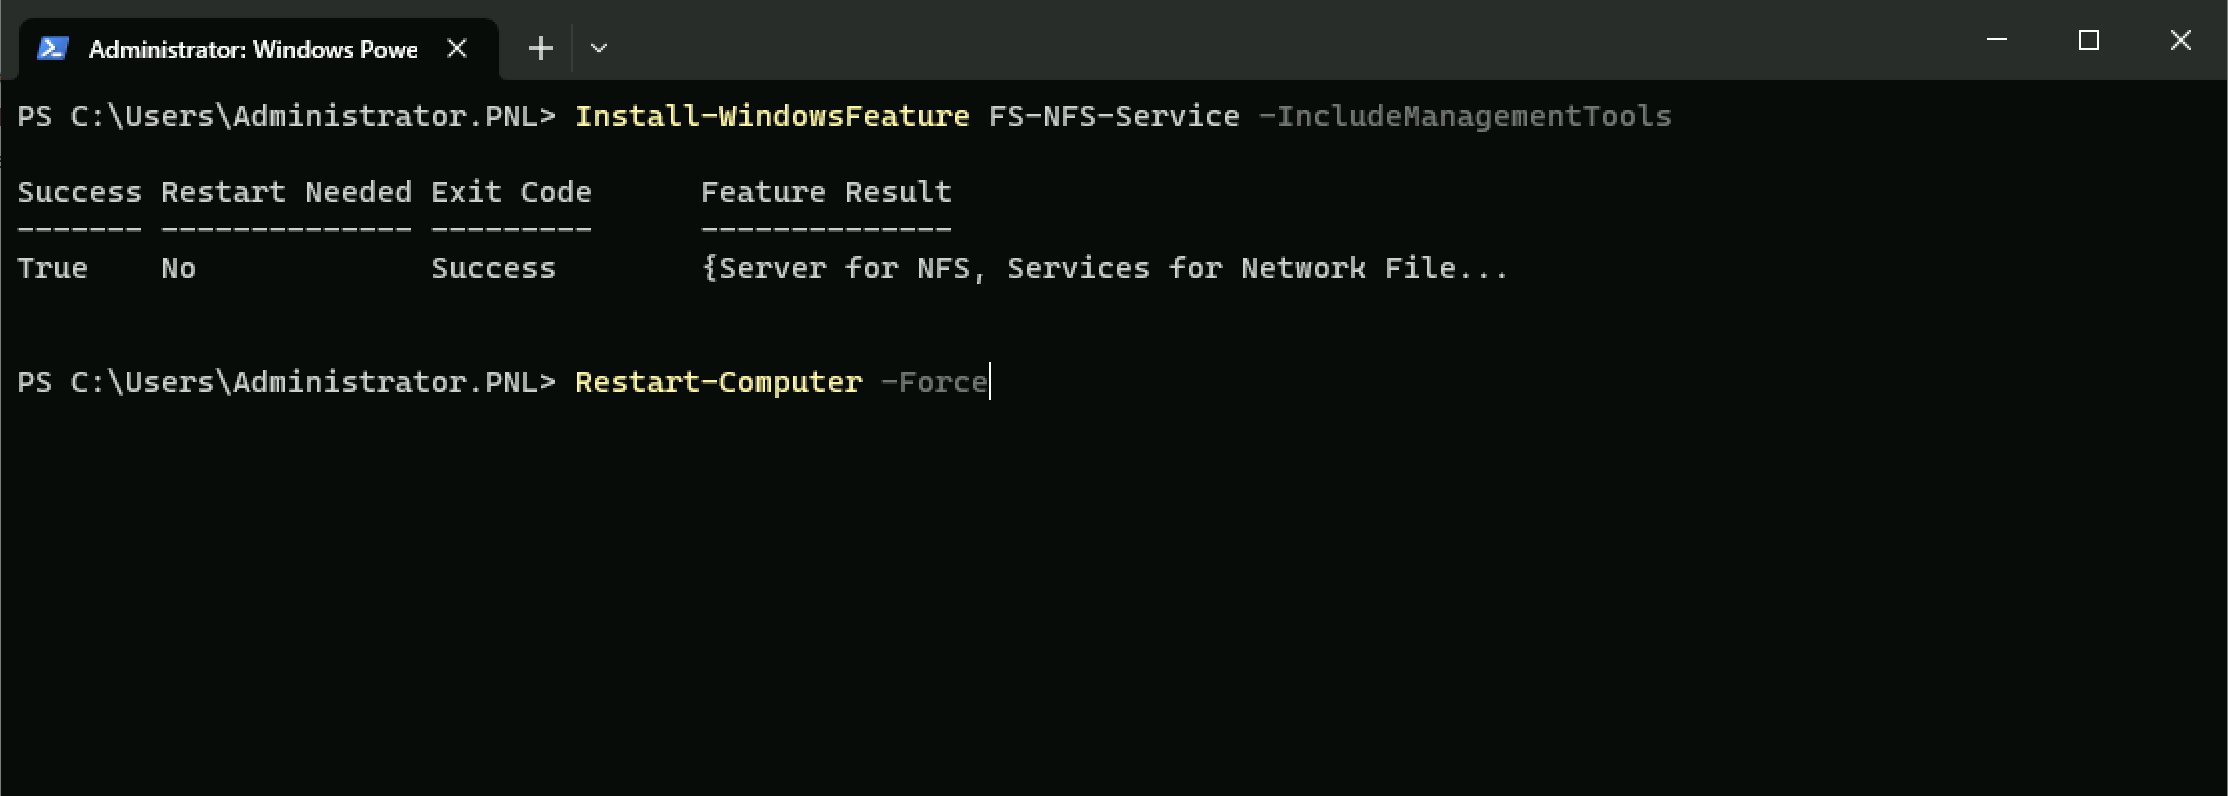This screenshot has width=2228, height=796.
Task: Click the Restart-Computer command text
Action: click(x=718, y=382)
